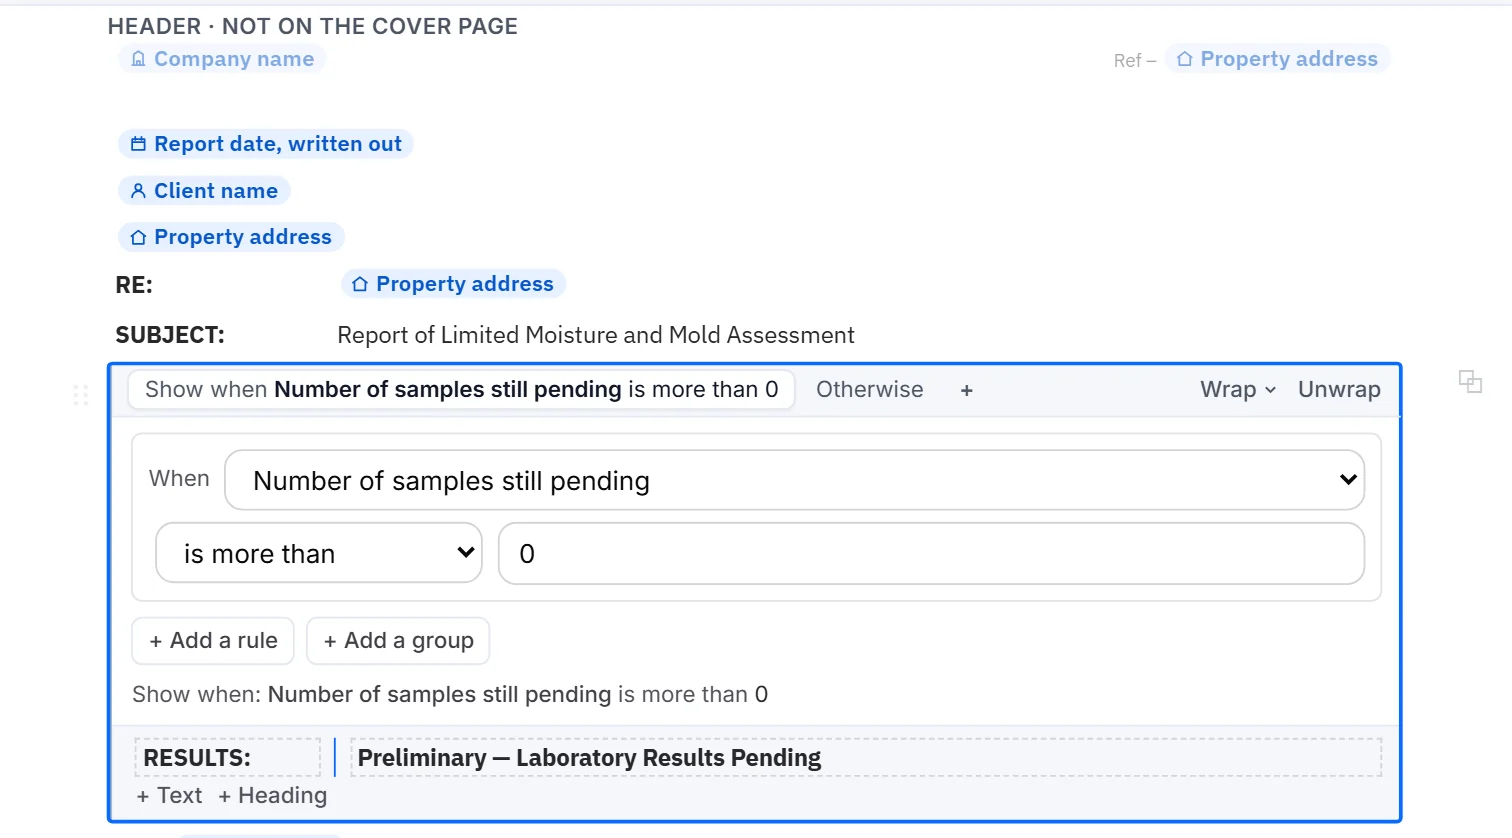
Task: Add a new condition branch with plus tab
Action: (x=966, y=390)
